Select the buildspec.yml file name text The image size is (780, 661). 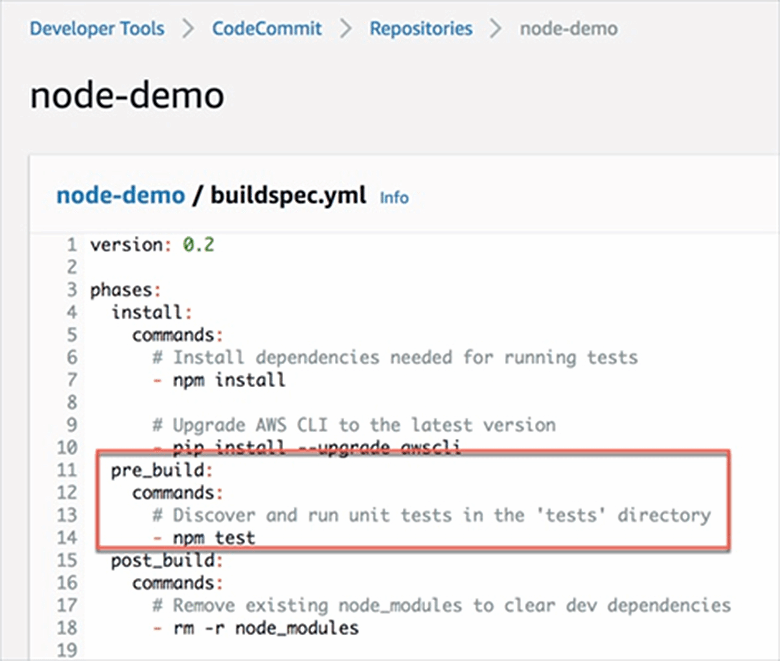(x=288, y=195)
